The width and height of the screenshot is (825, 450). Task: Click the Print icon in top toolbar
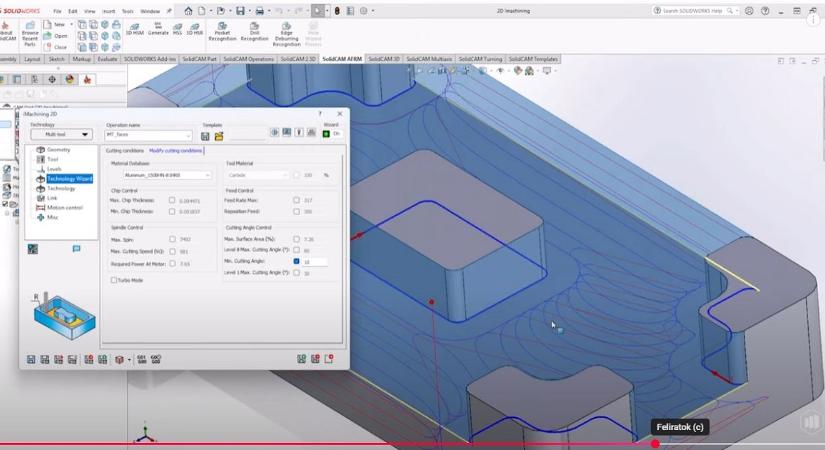click(x=259, y=11)
